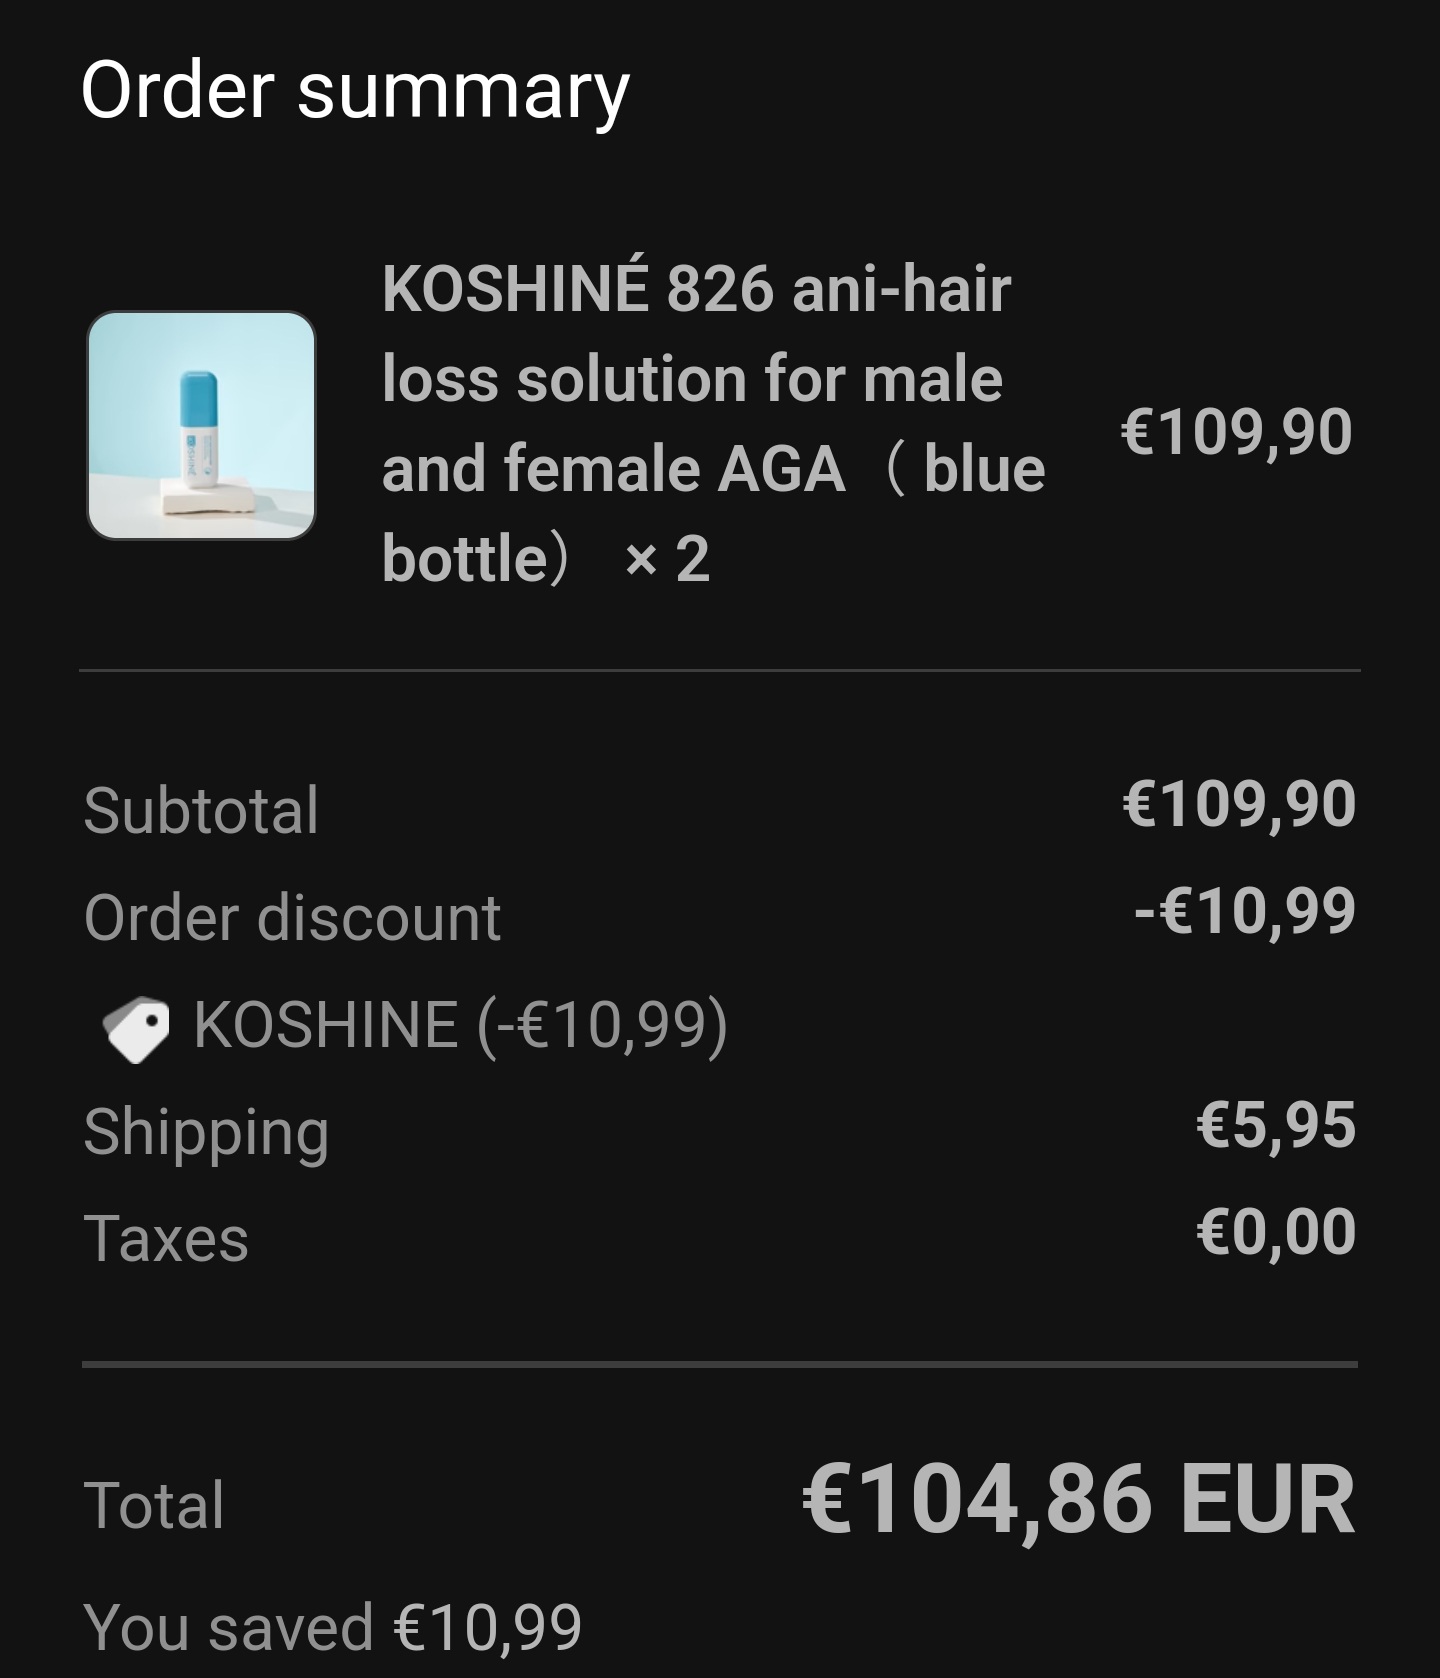Select the taxes amount €0,00

[1275, 1232]
